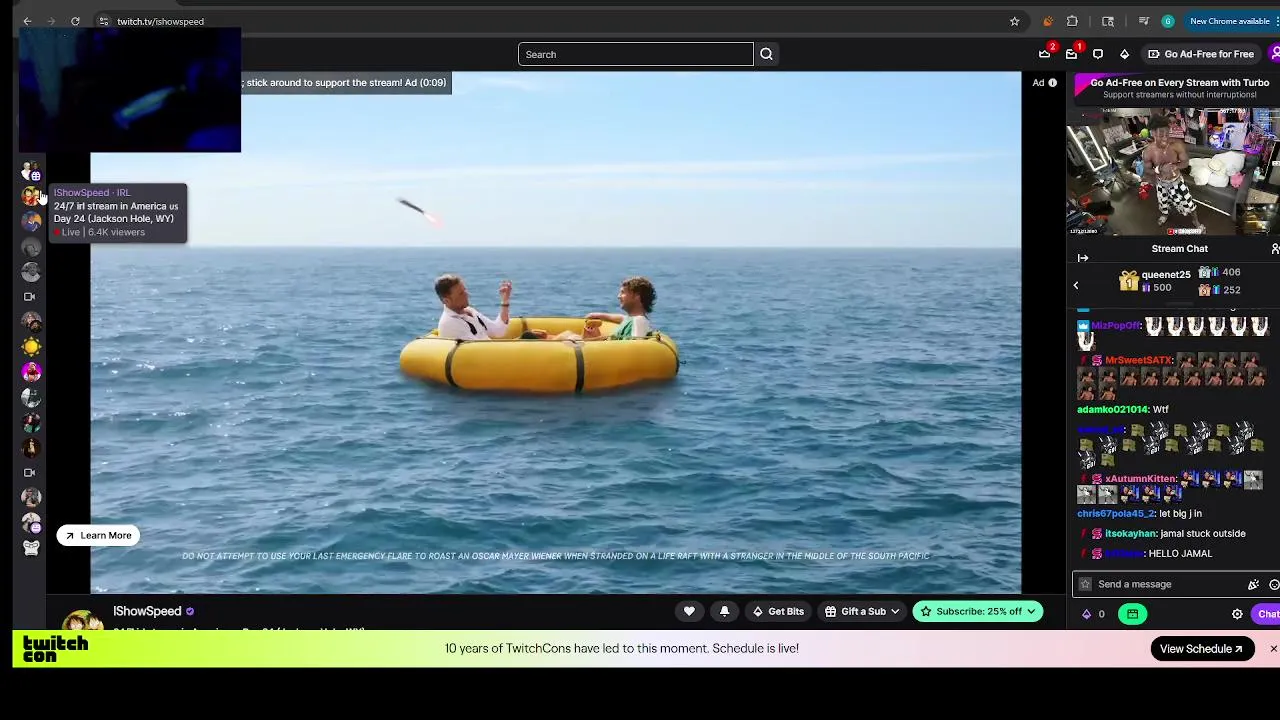
Task: Click the MrSweetSATX username in chat
Action: [x=1139, y=360]
